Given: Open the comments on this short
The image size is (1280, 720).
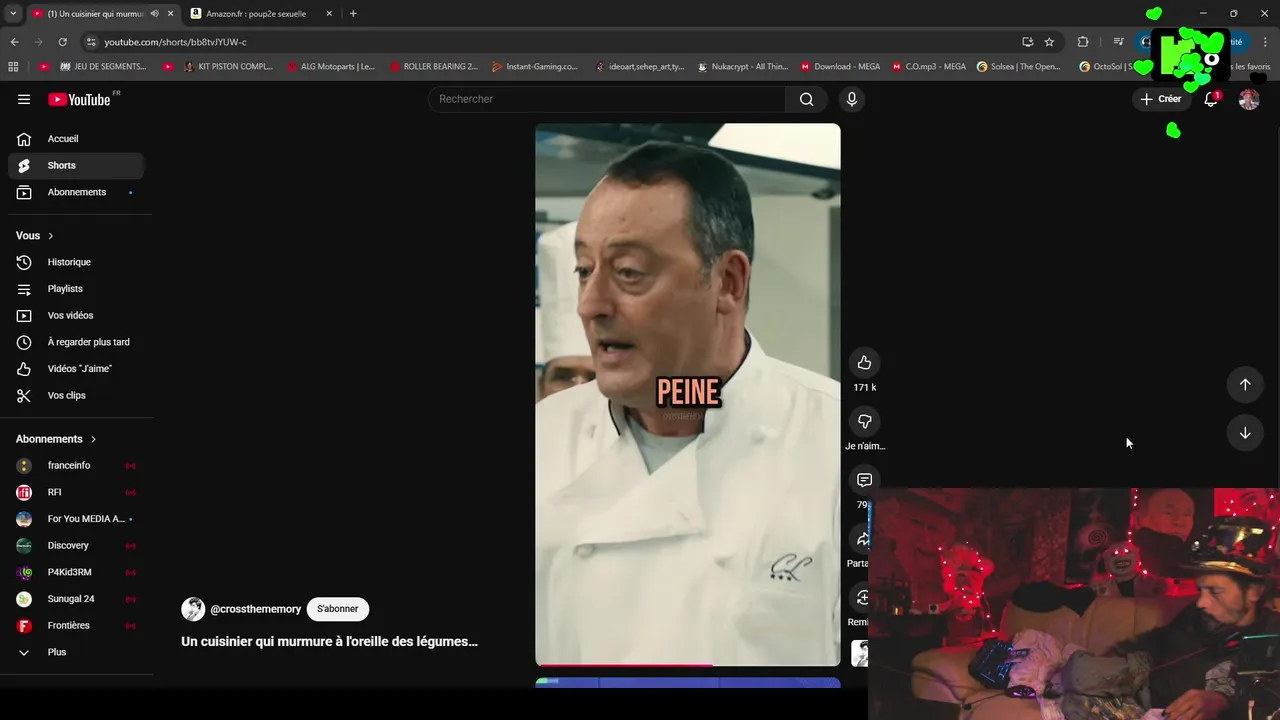Looking at the screenshot, I should click(864, 480).
